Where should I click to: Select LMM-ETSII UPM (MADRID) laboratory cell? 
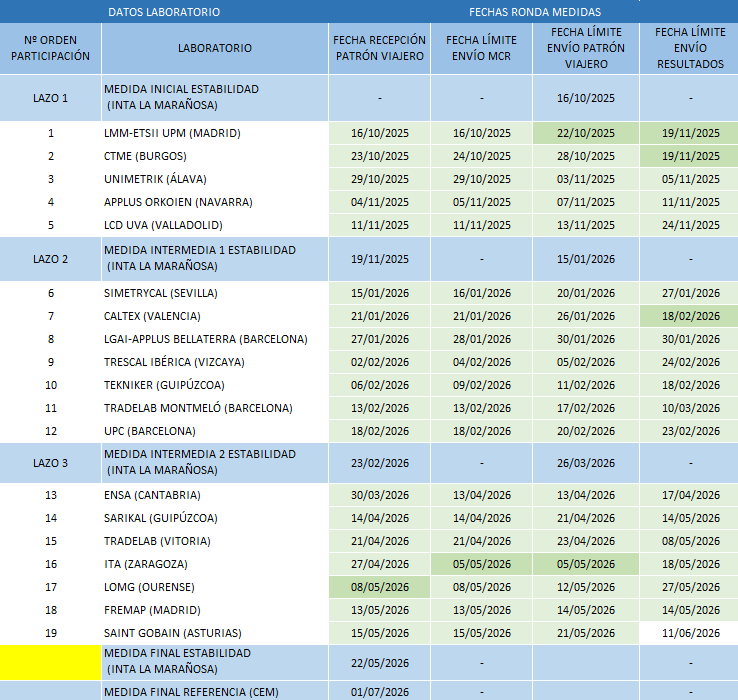(x=215, y=133)
